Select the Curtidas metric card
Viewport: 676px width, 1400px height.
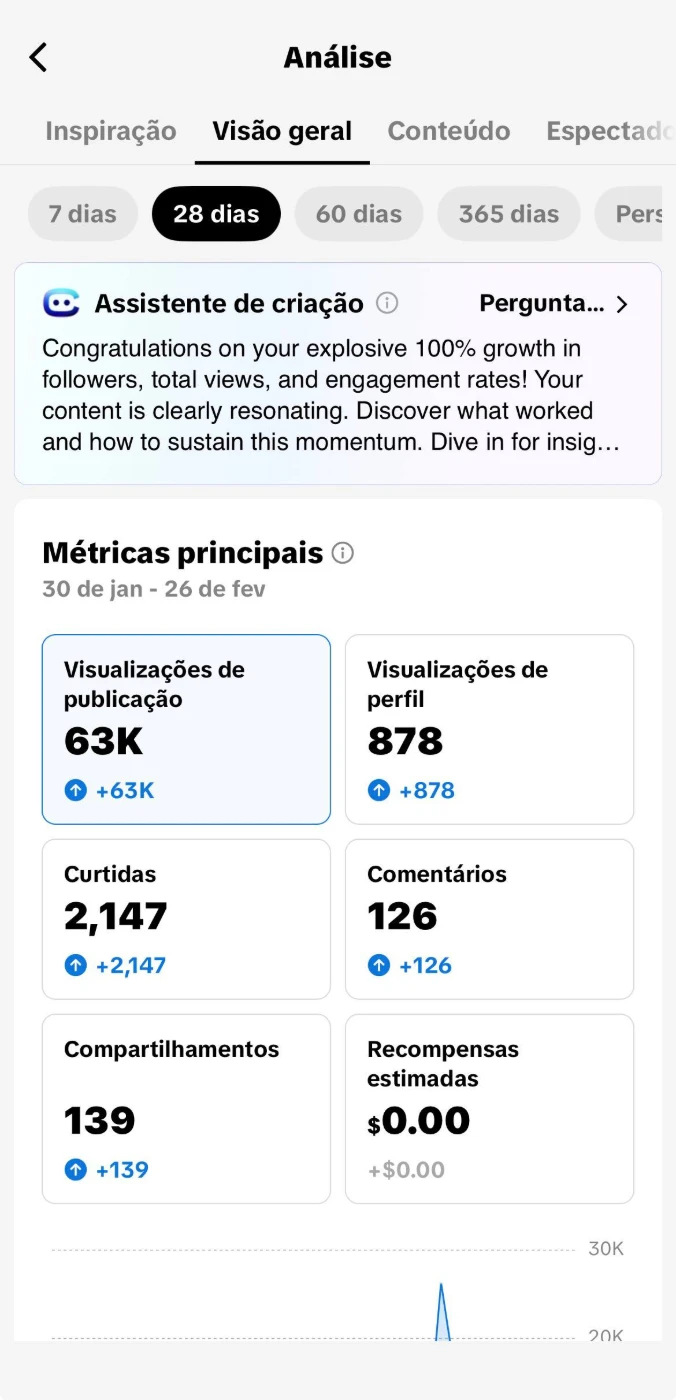[186, 919]
